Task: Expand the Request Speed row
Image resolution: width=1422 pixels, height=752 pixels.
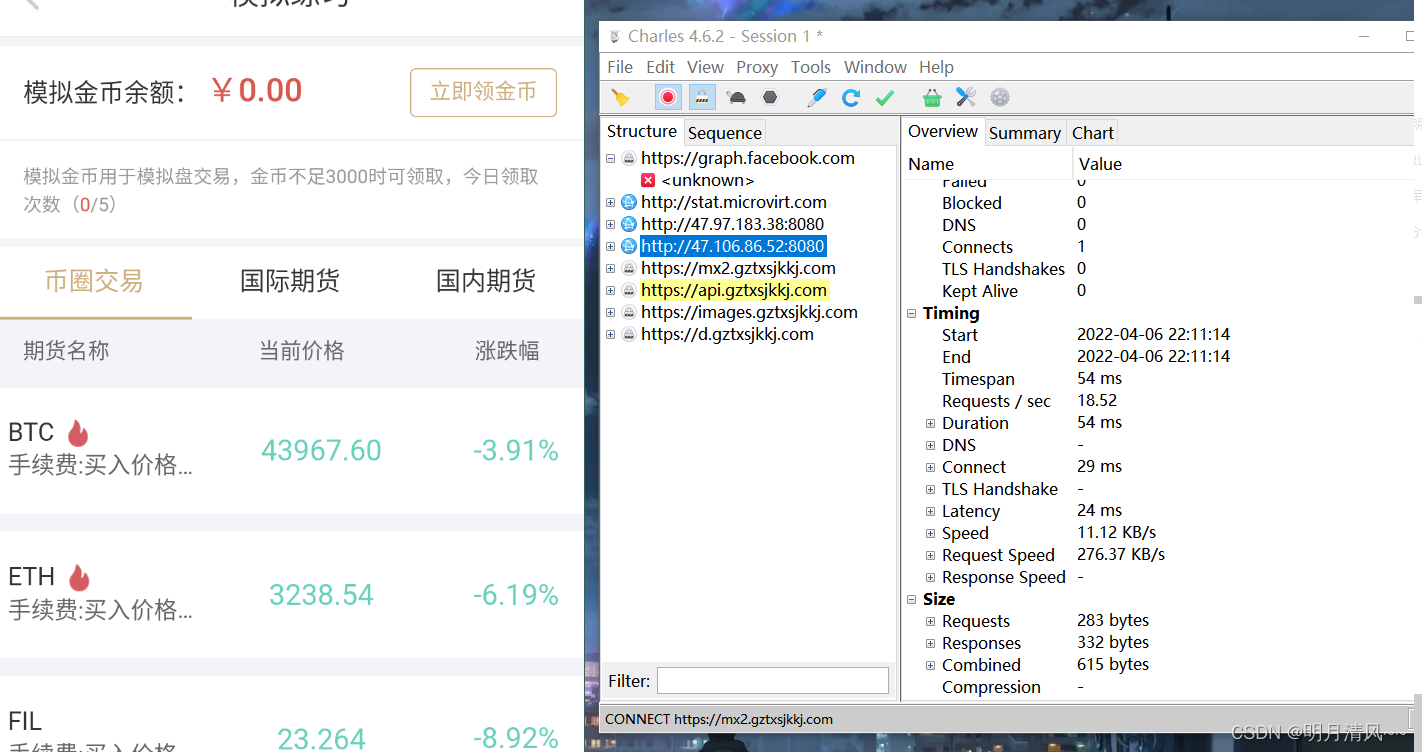Action: pyautogui.click(x=931, y=555)
